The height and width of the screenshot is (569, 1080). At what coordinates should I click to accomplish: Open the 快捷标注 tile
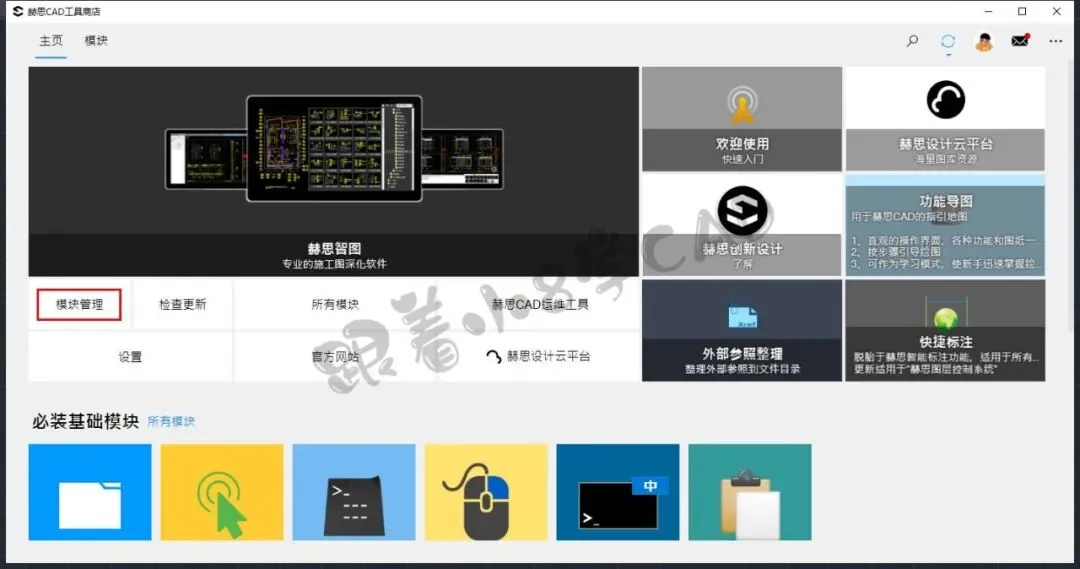pos(945,330)
